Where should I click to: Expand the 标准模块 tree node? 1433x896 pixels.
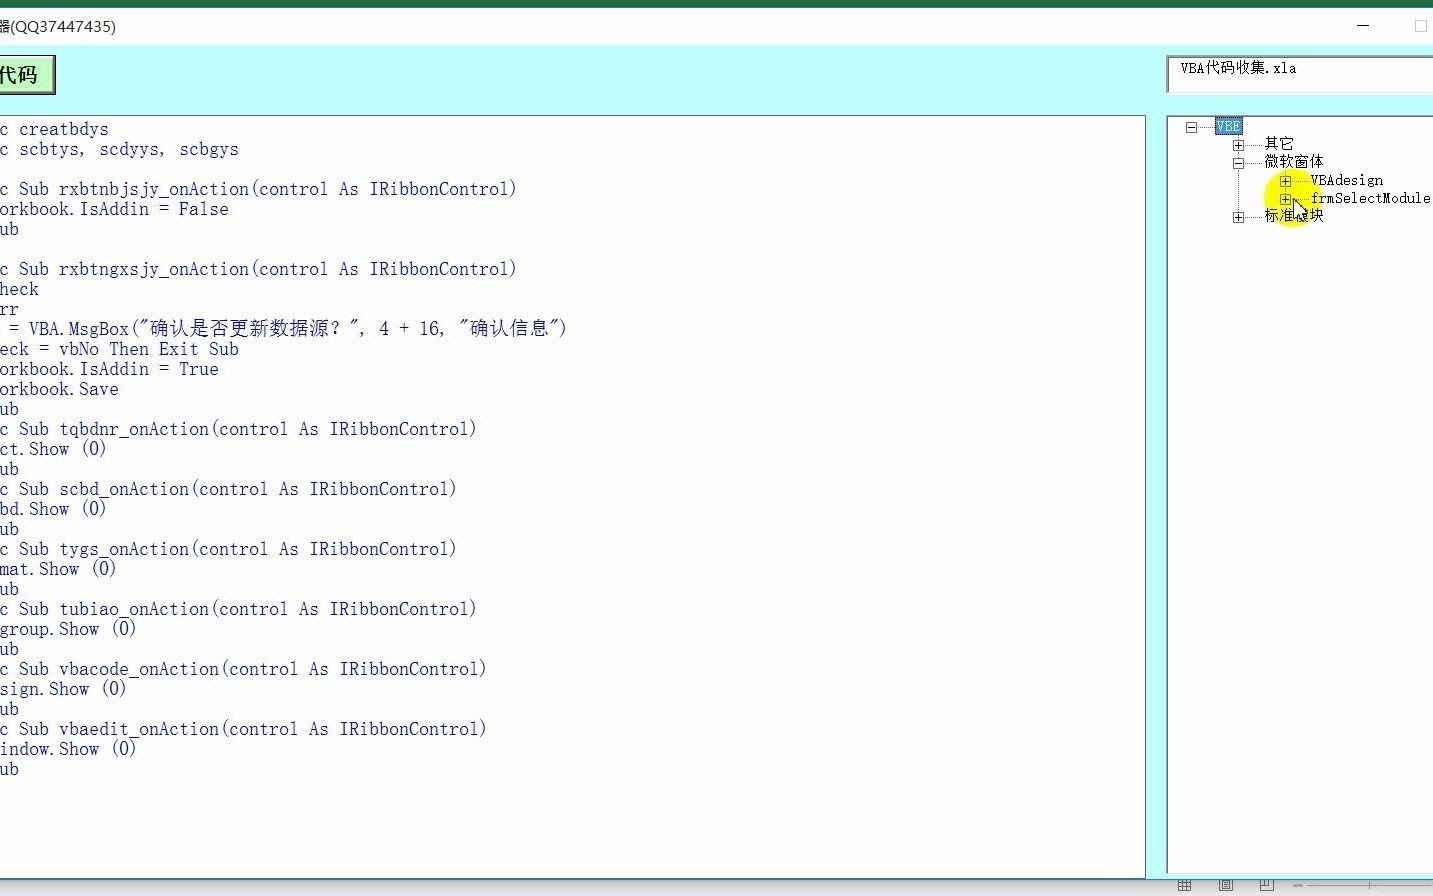tap(1238, 216)
